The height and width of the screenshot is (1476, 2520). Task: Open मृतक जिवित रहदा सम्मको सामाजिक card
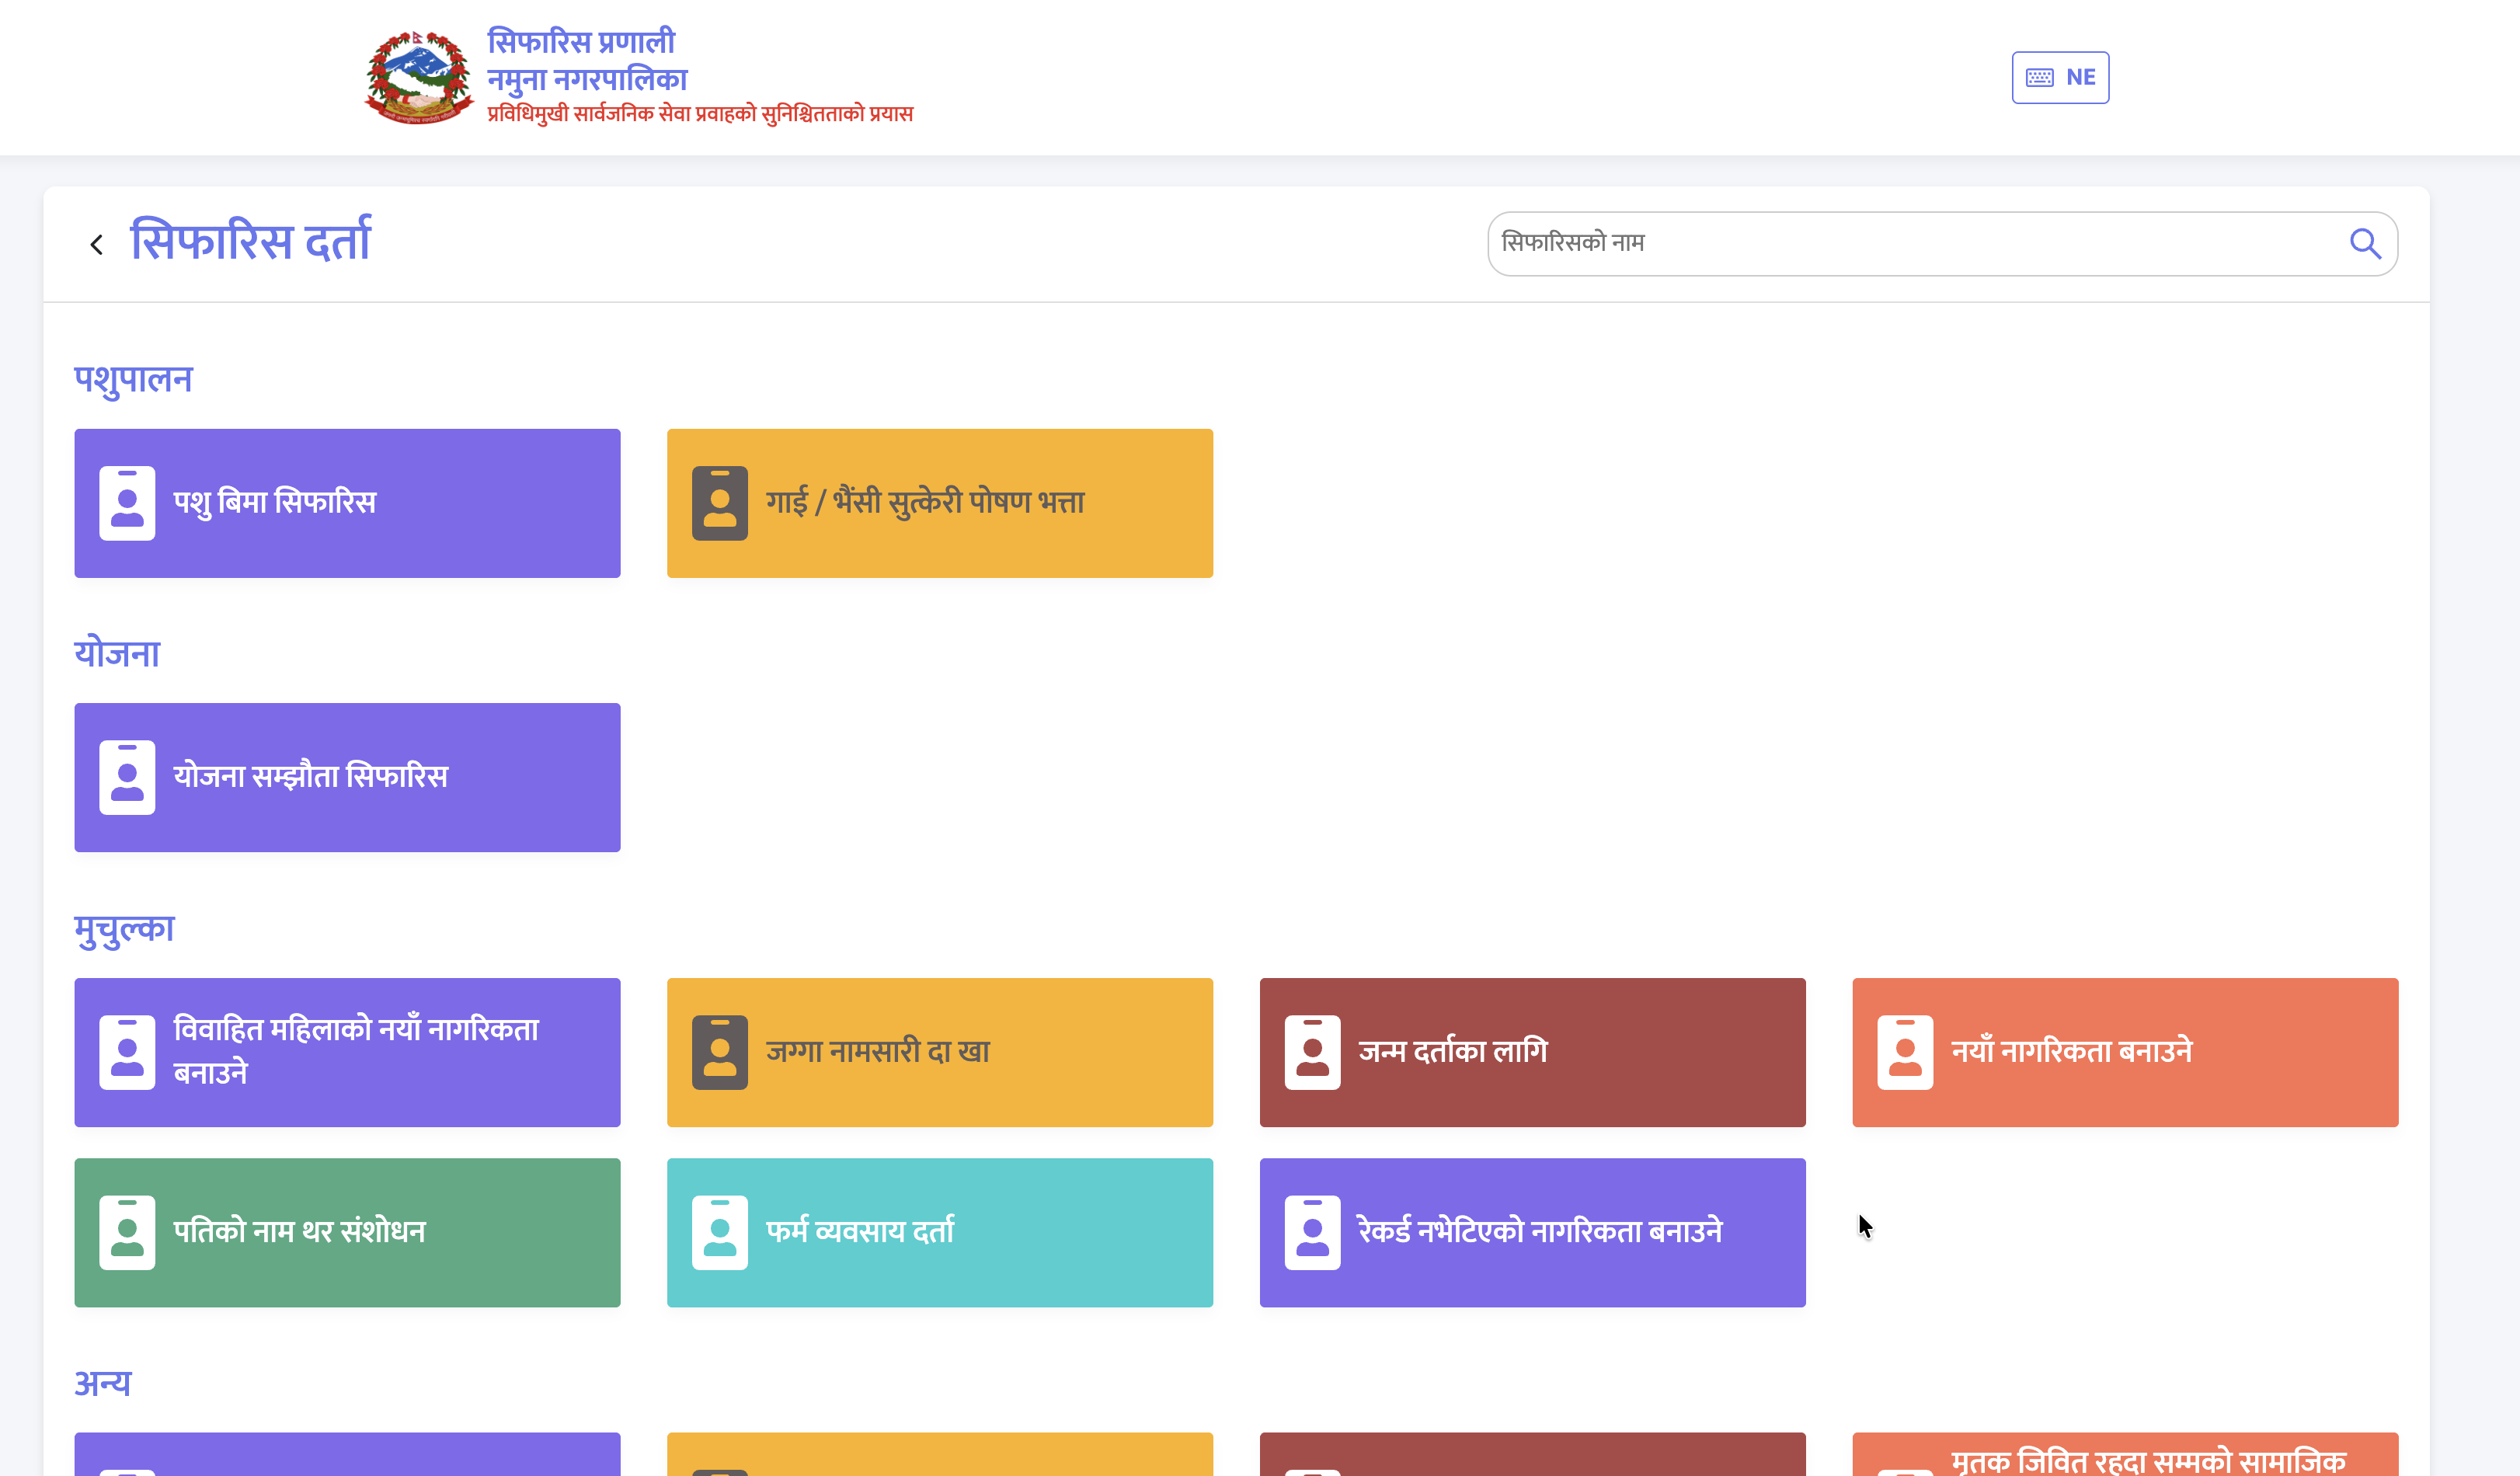coord(2124,1457)
